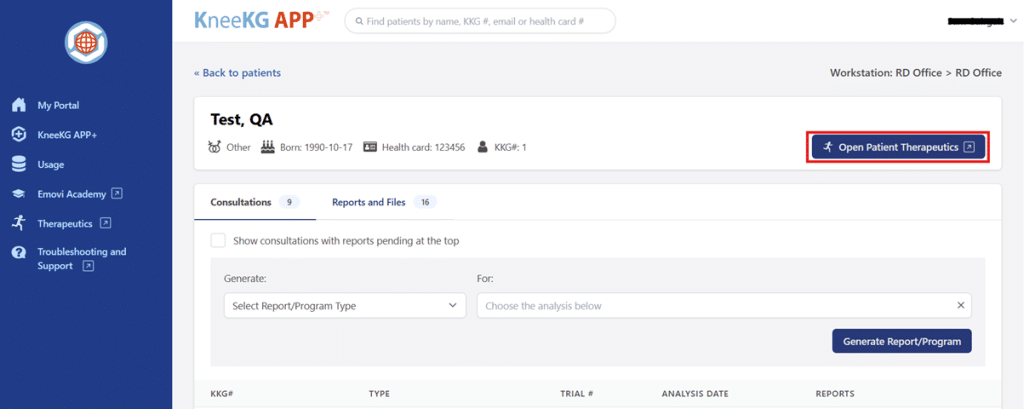Click the KKG#: 1 text

click(509, 147)
